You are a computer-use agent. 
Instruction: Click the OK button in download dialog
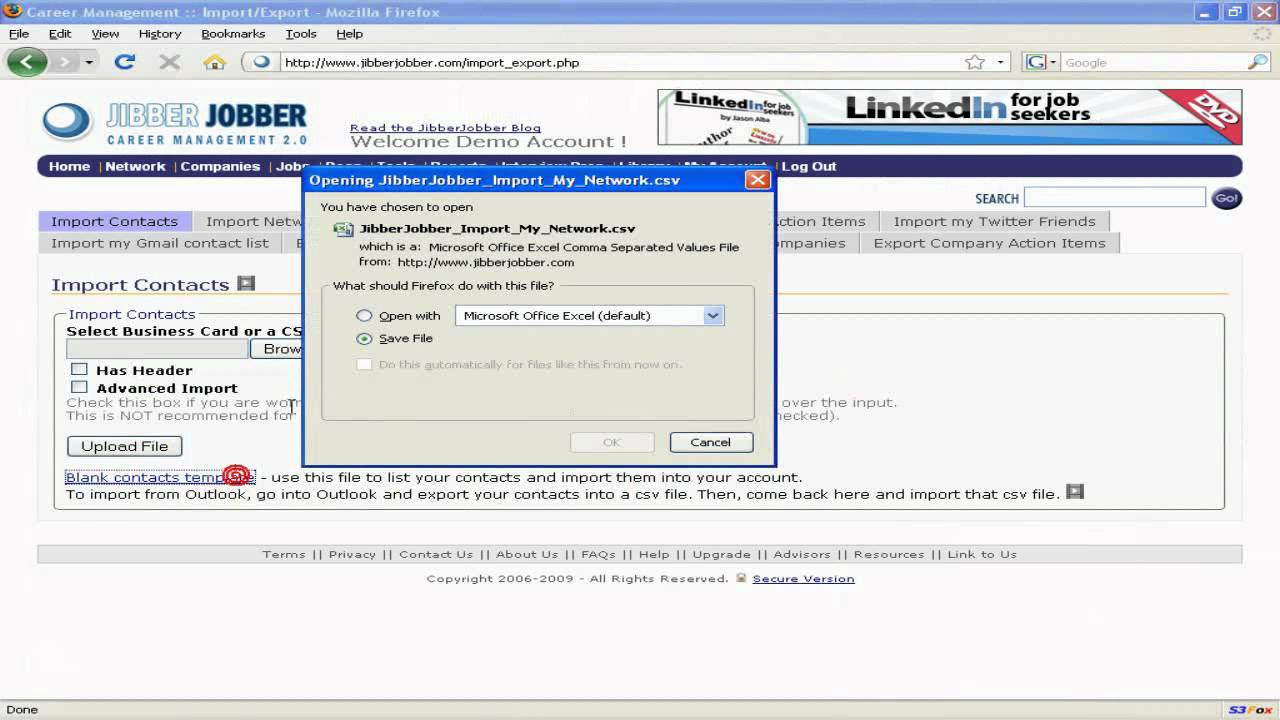pyautogui.click(x=612, y=442)
